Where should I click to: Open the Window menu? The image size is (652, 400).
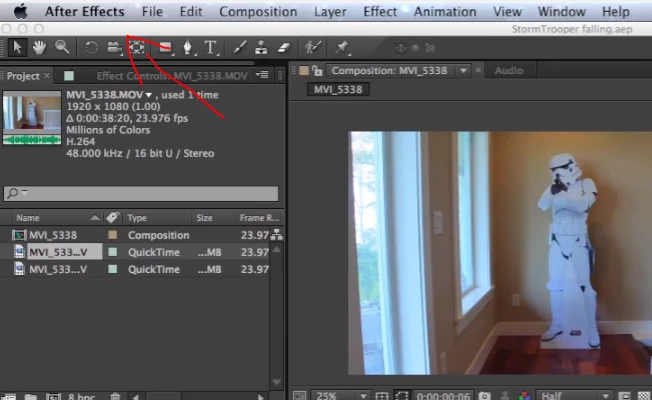562,12
